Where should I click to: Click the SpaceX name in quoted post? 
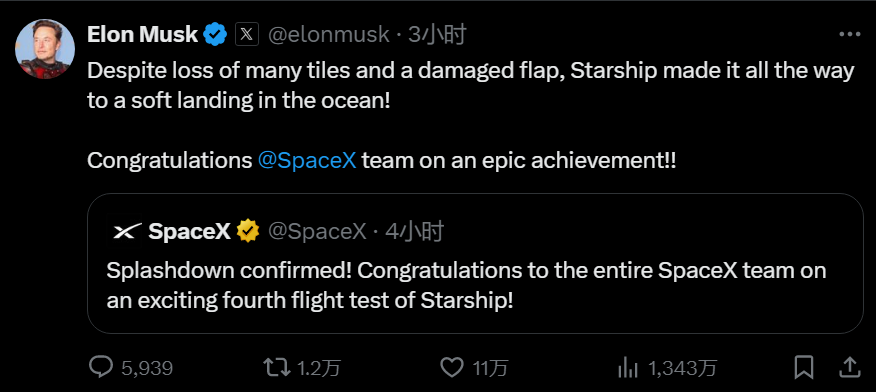coord(189,231)
